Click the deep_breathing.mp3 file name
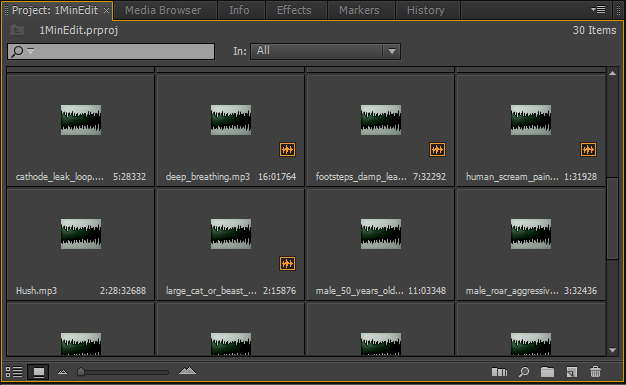 (x=208, y=177)
